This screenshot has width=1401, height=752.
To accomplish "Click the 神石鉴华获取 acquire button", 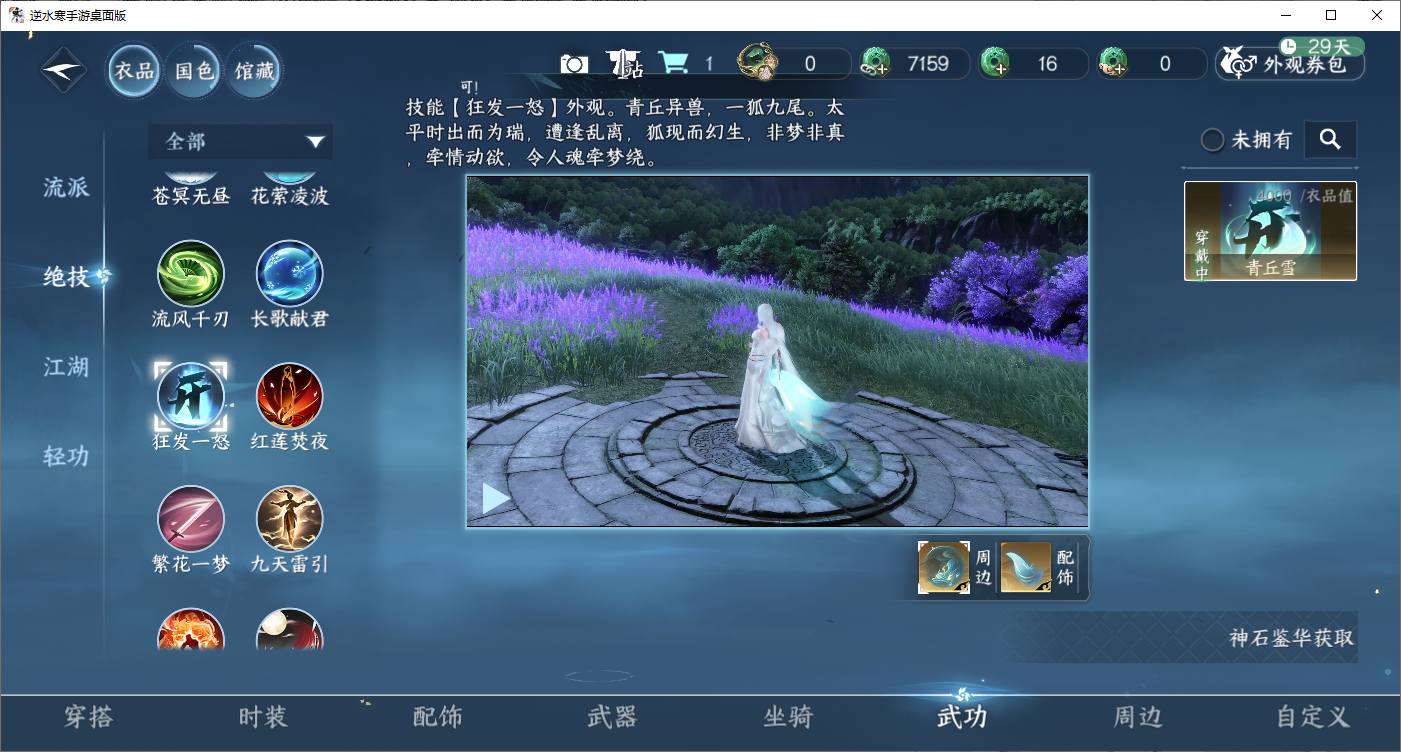I will coord(1292,638).
